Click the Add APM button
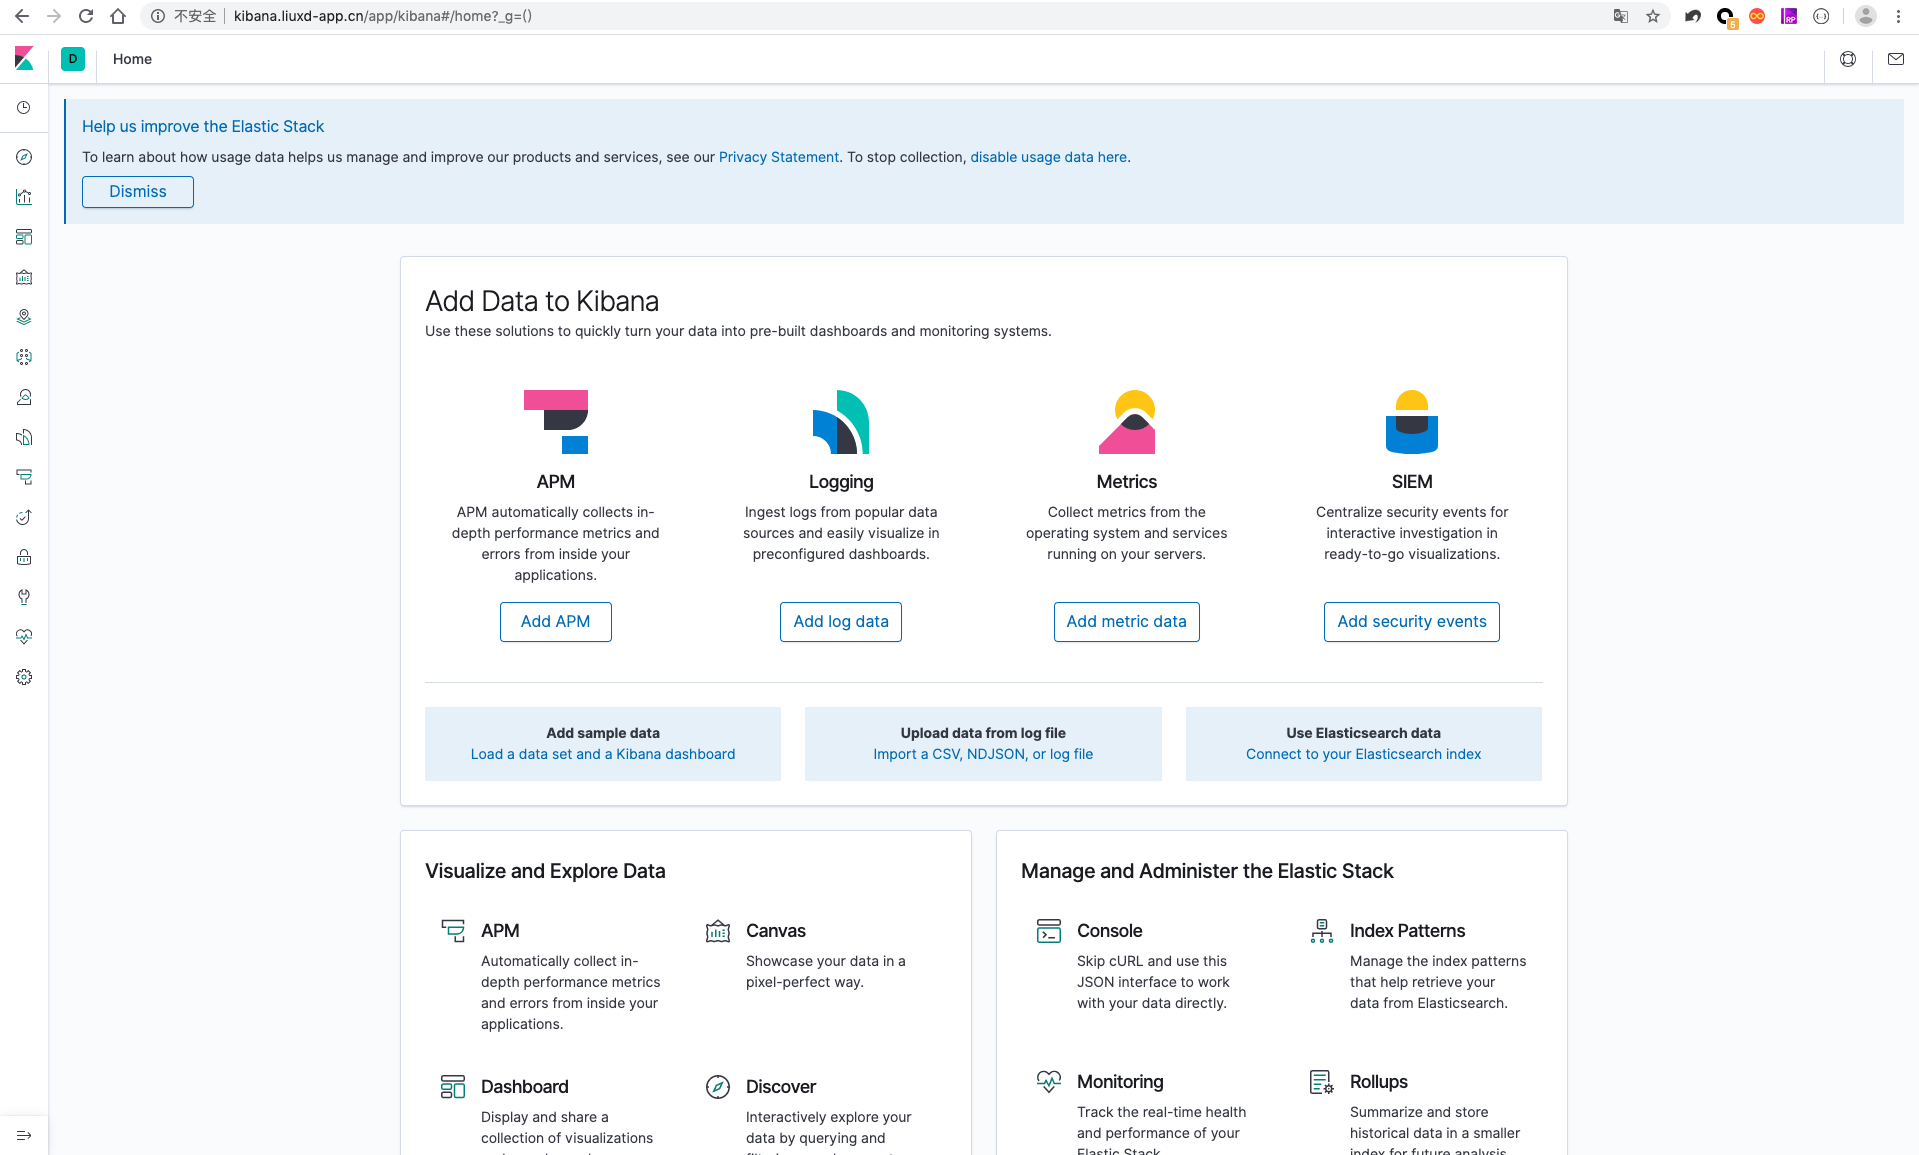This screenshot has width=1919, height=1155. tap(556, 622)
